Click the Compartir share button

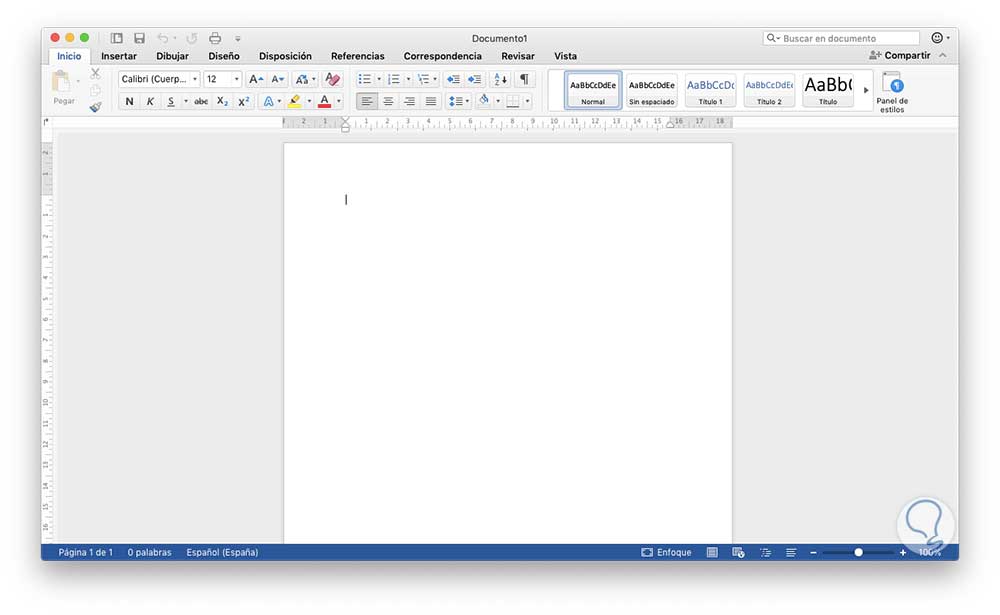[x=900, y=56]
